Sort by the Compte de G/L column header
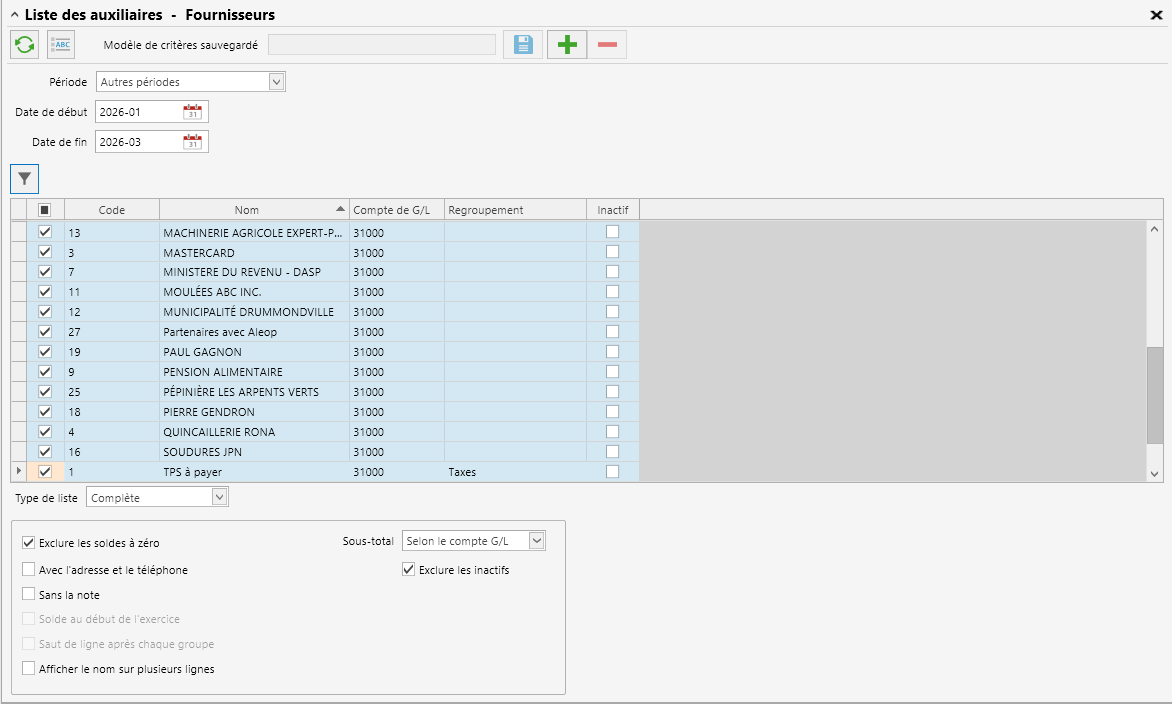Viewport: 1172px width, 704px height. tap(397, 210)
